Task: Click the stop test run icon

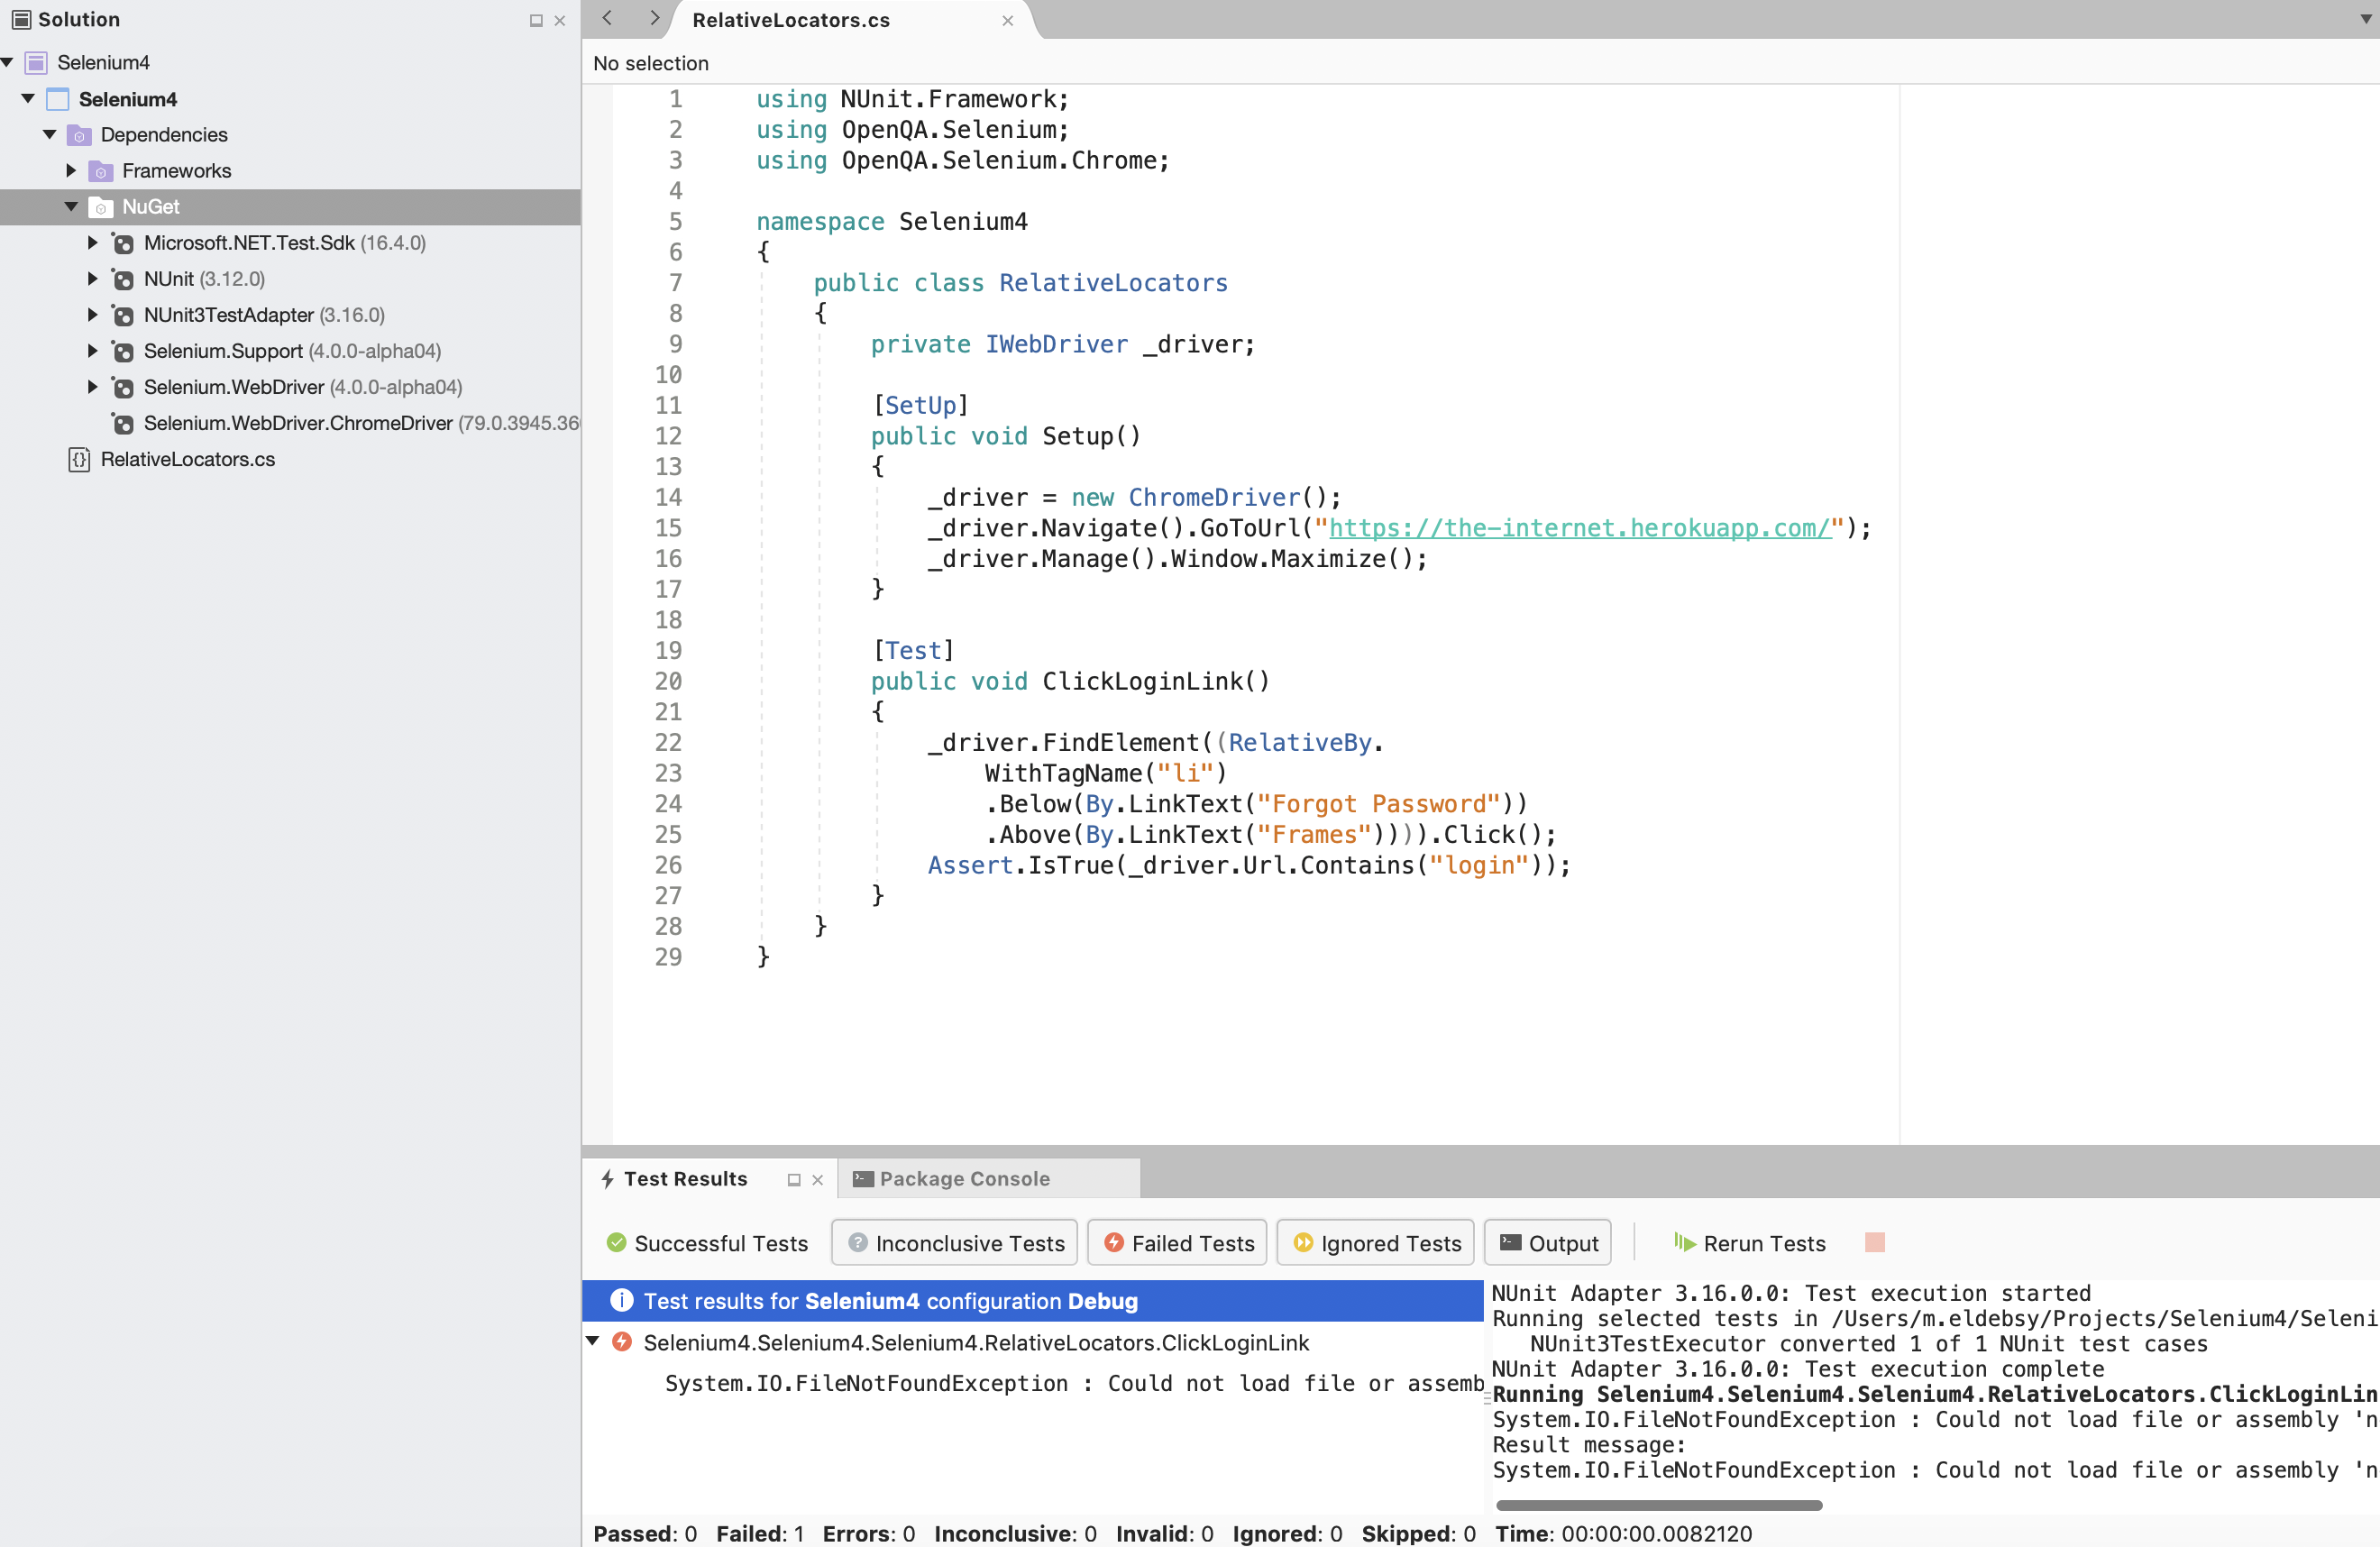Action: [1876, 1243]
